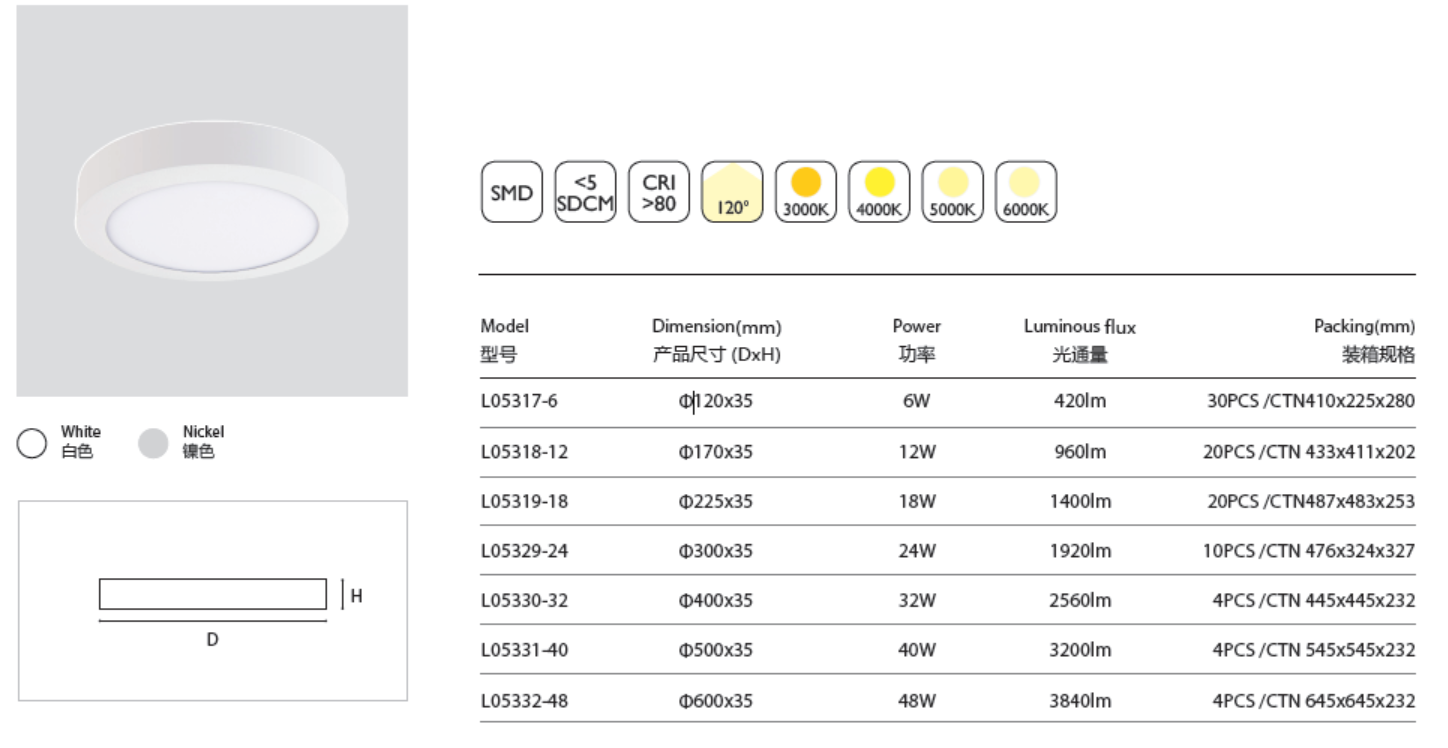Choose the White finish swatch
Viewport: 1448px width, 748px height.
pyautogui.click(x=32, y=443)
